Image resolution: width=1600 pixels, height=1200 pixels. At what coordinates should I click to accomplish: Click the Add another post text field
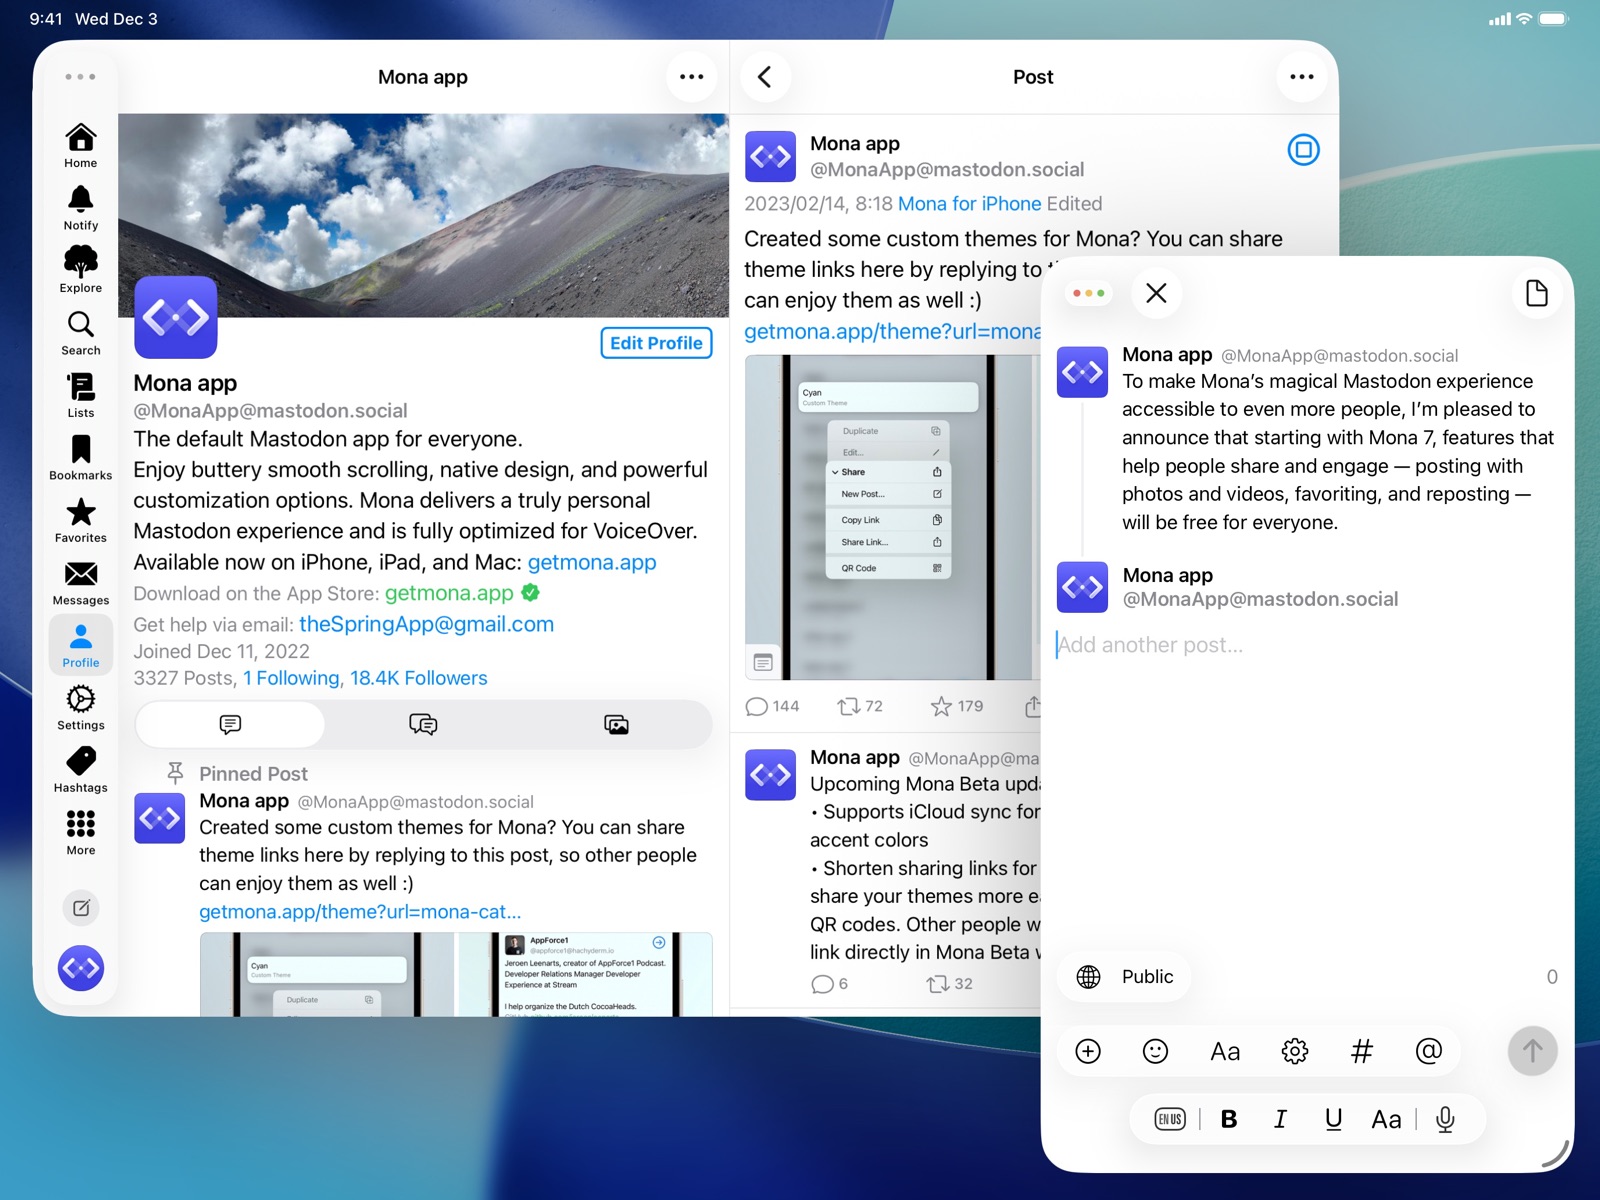click(1306, 645)
